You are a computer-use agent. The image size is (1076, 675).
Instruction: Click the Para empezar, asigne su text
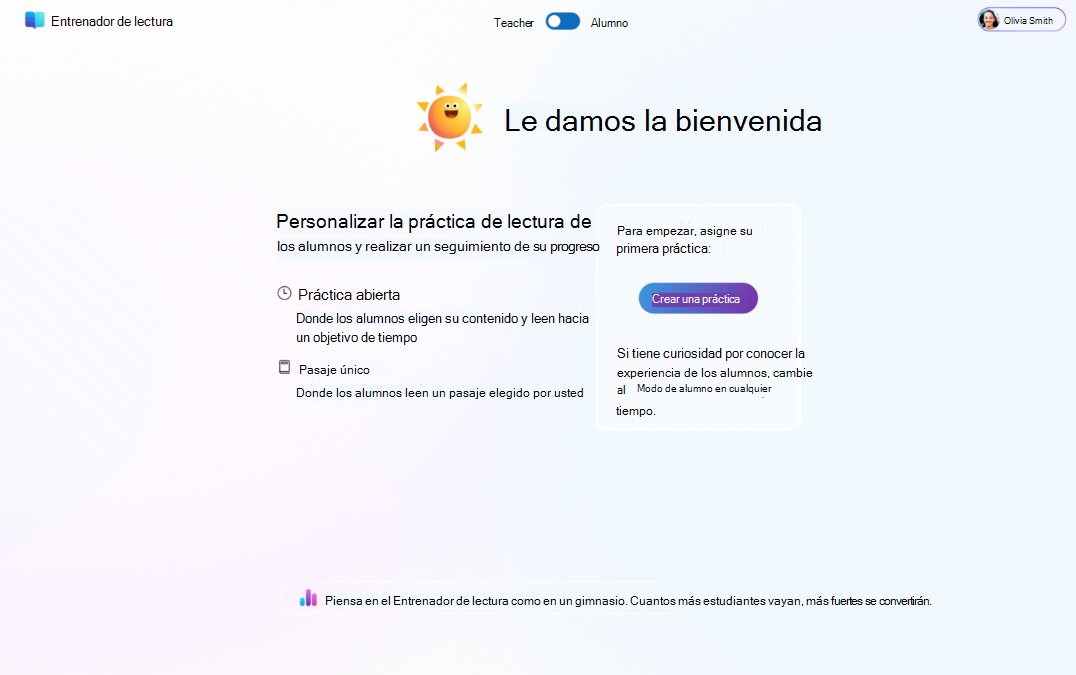point(684,231)
